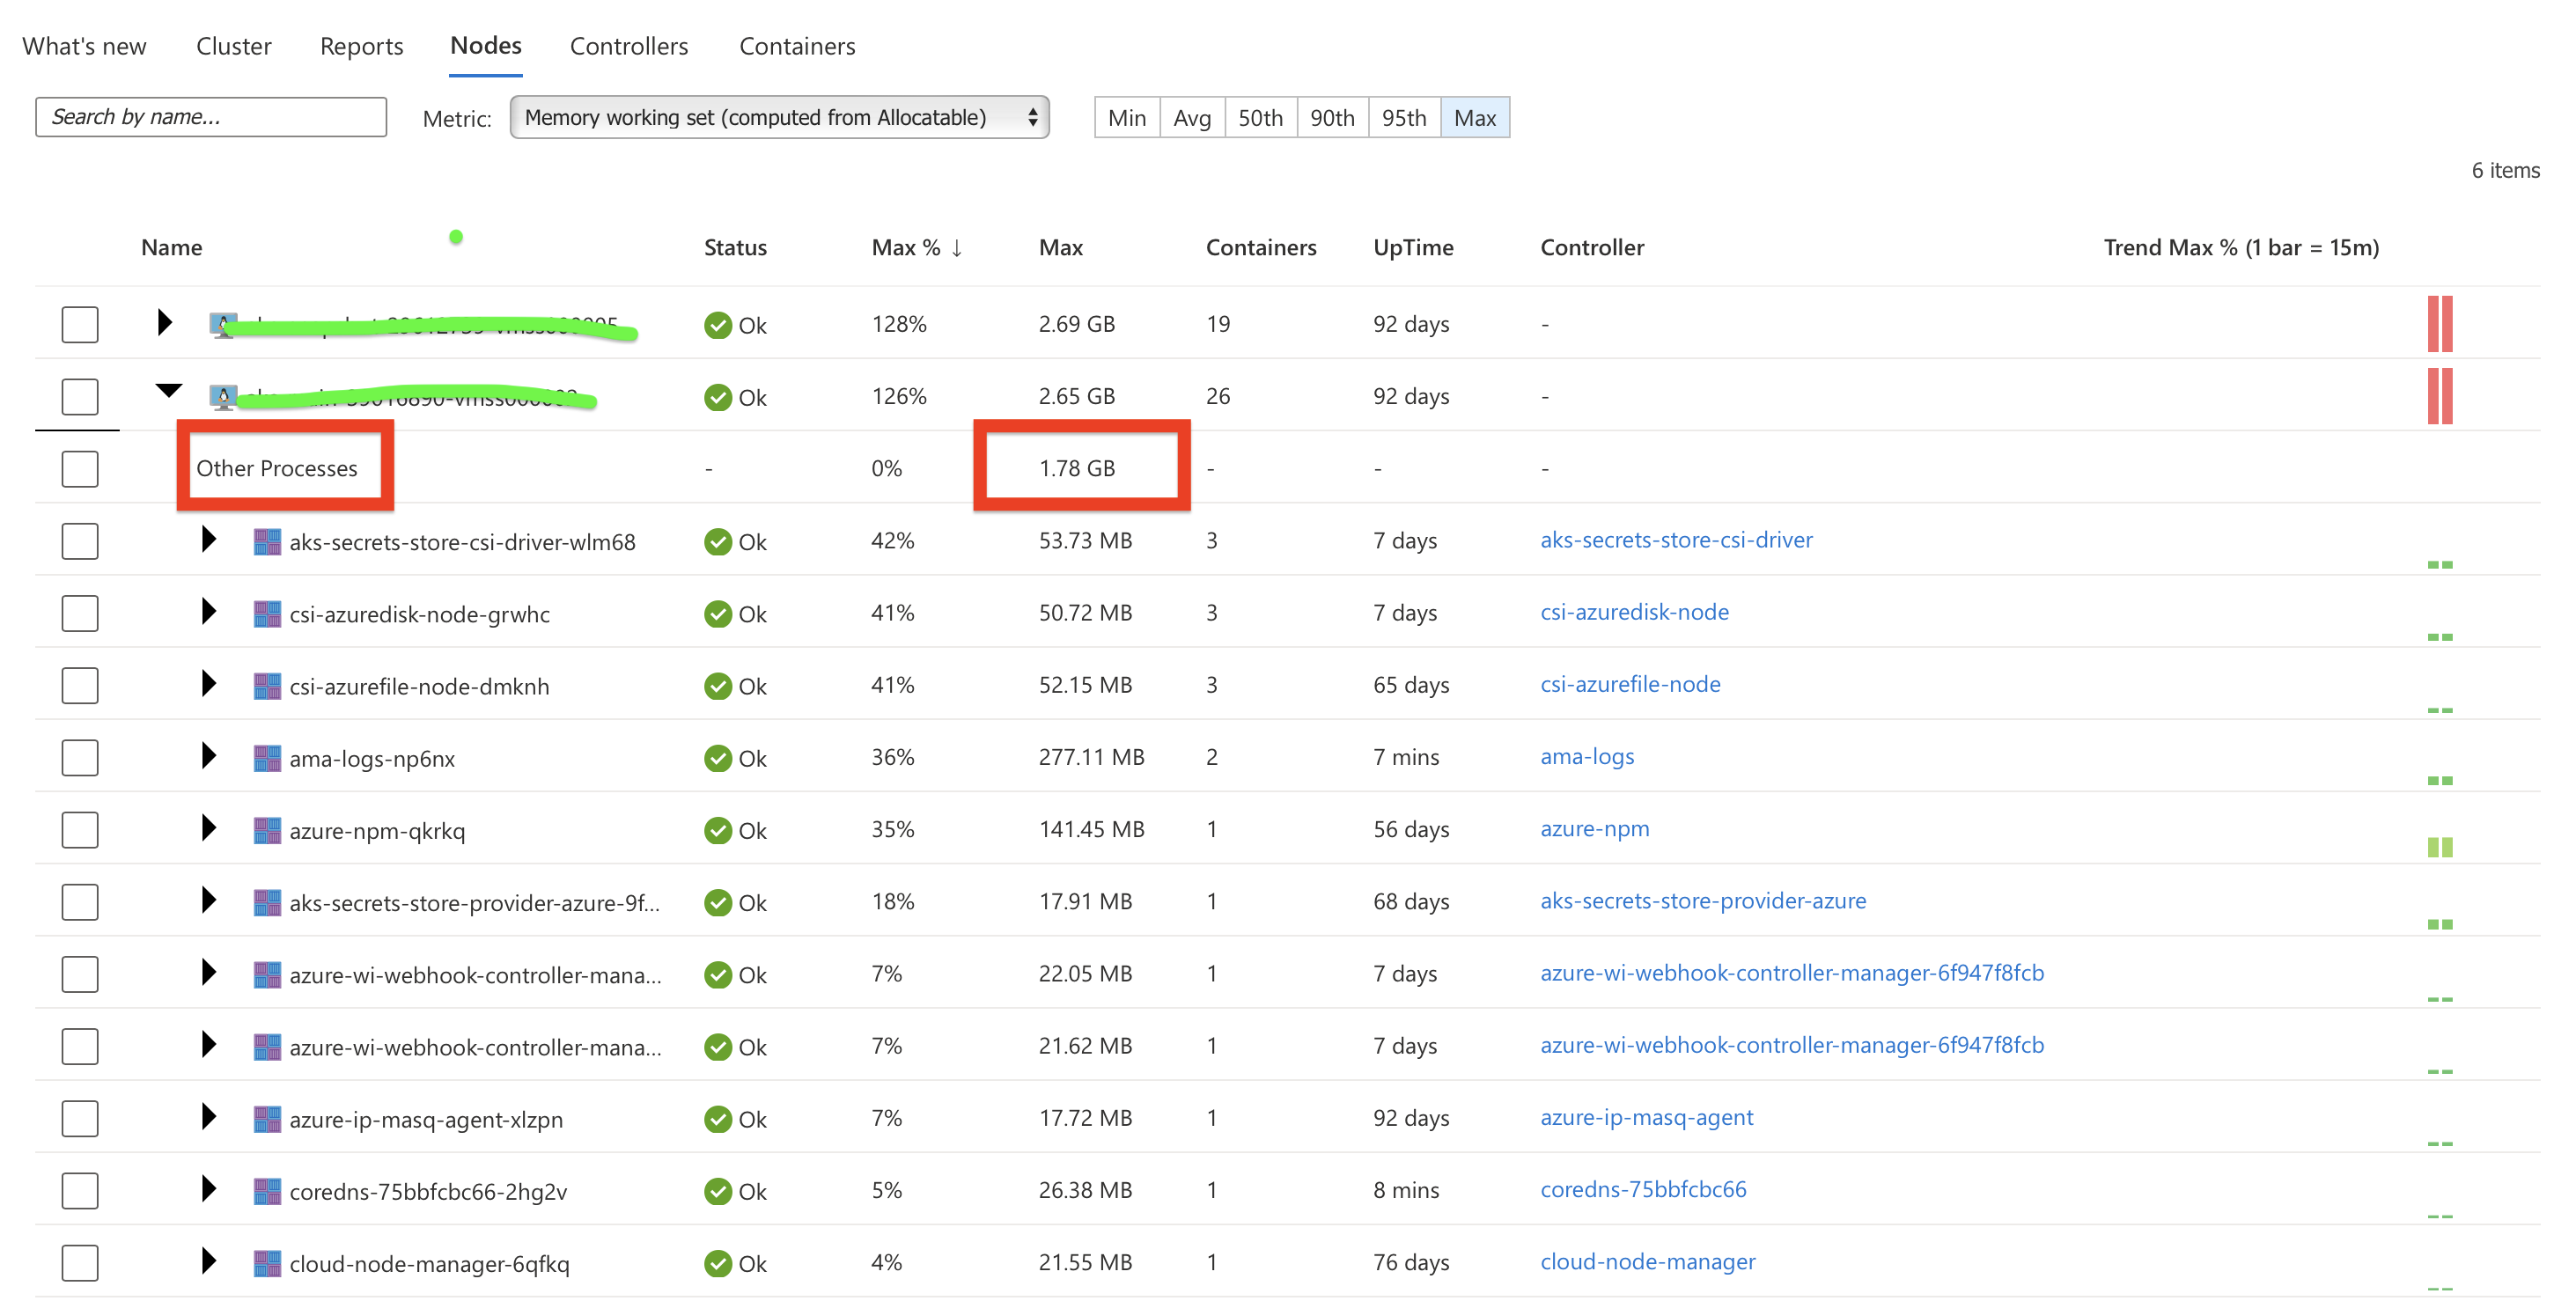Screen dimensions: 2576x1301
Task: Open the Metric dropdown selector
Action: 779,117
